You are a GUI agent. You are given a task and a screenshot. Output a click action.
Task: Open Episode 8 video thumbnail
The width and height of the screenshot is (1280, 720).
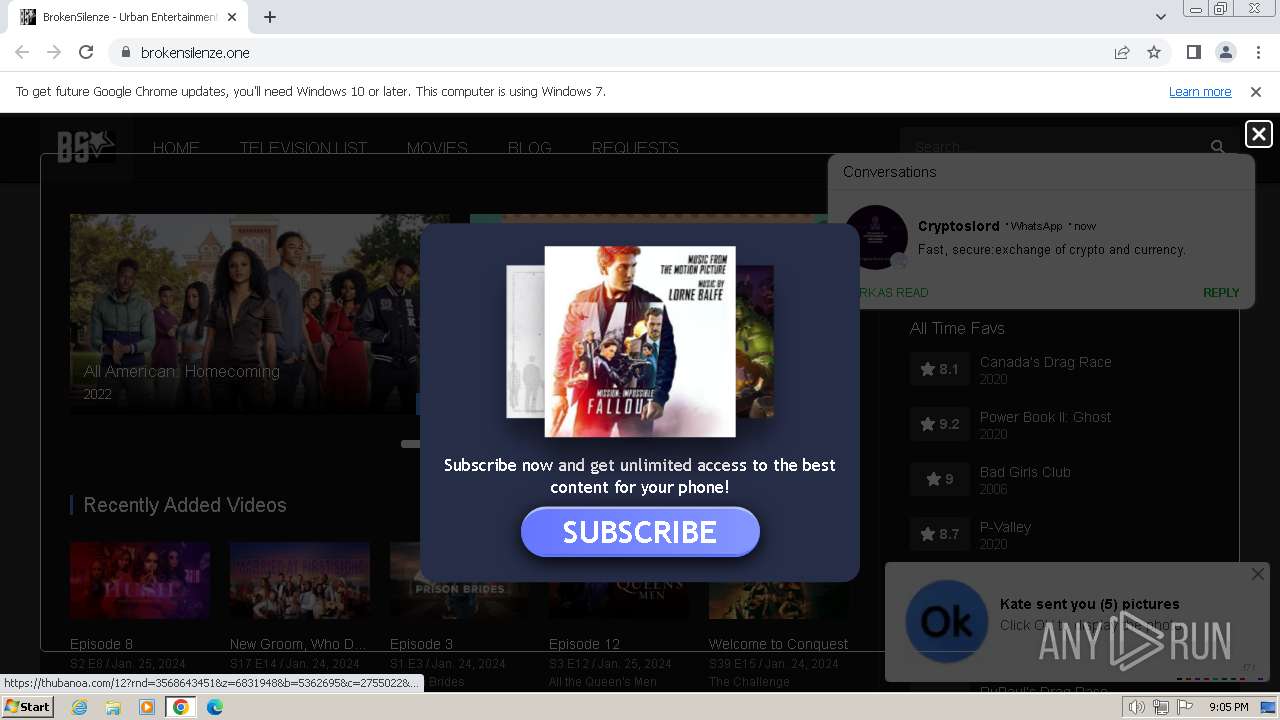pyautogui.click(x=140, y=581)
